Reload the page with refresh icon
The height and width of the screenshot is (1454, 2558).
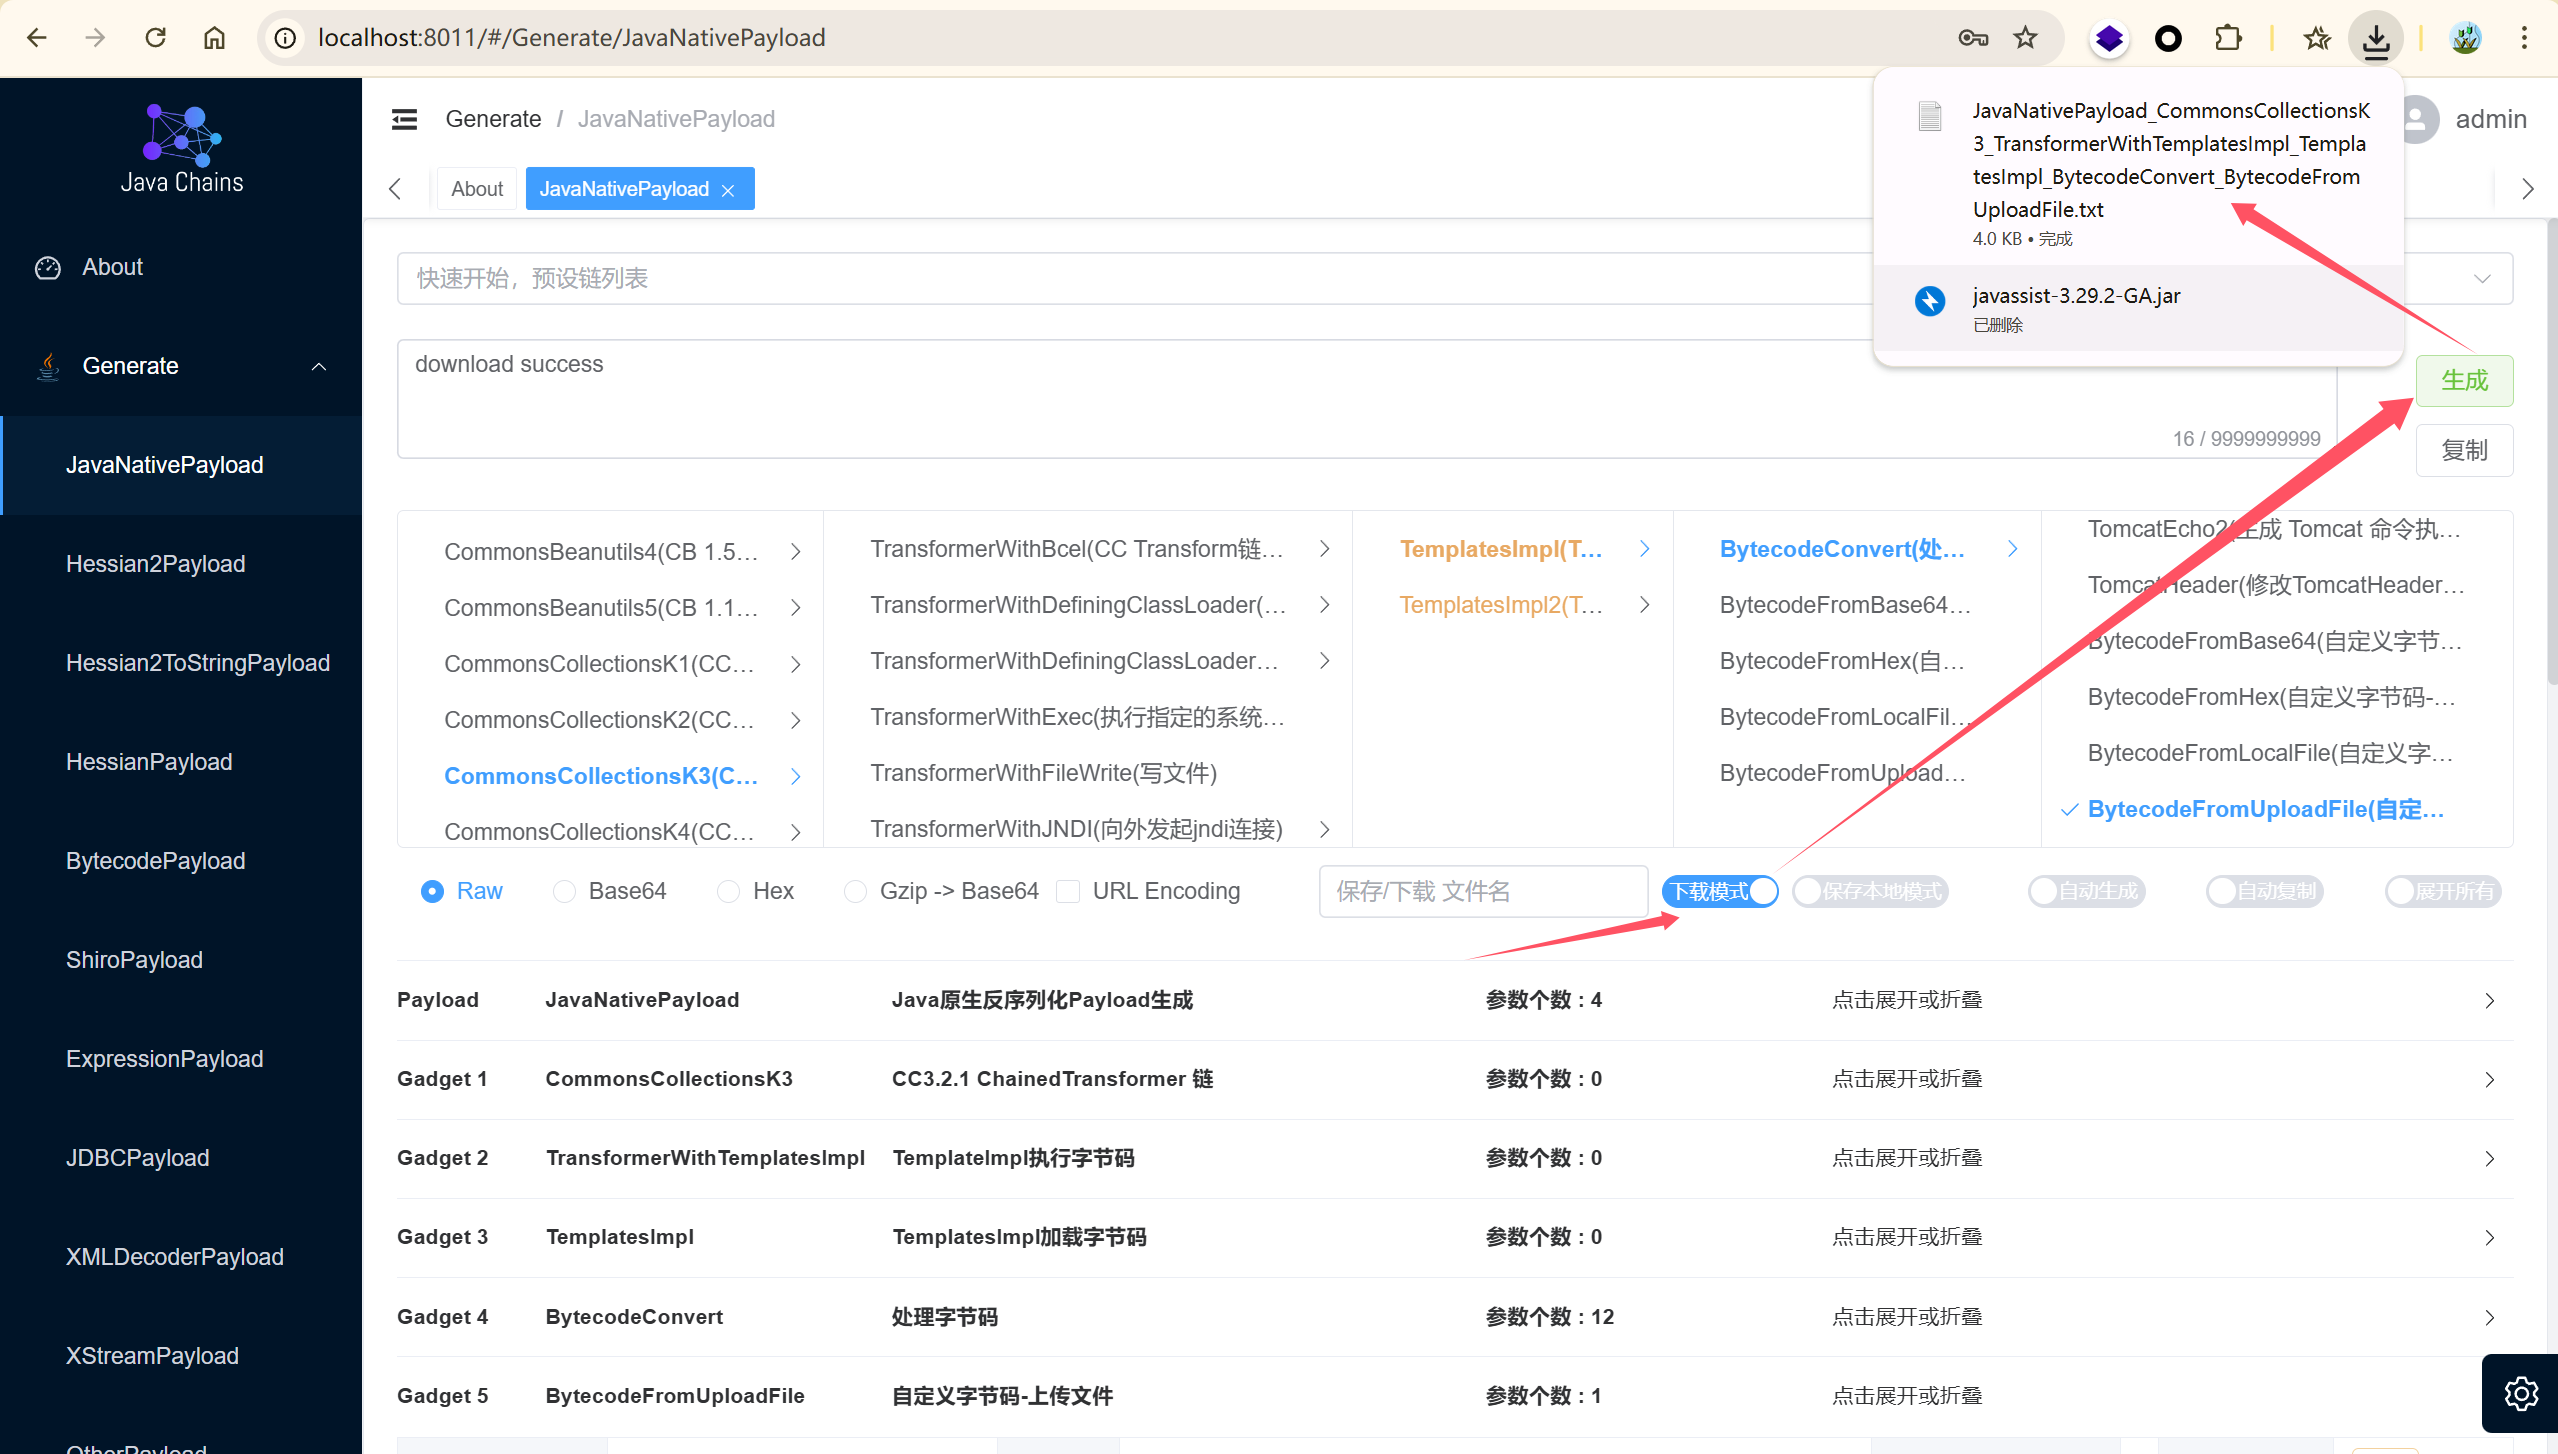(x=155, y=38)
